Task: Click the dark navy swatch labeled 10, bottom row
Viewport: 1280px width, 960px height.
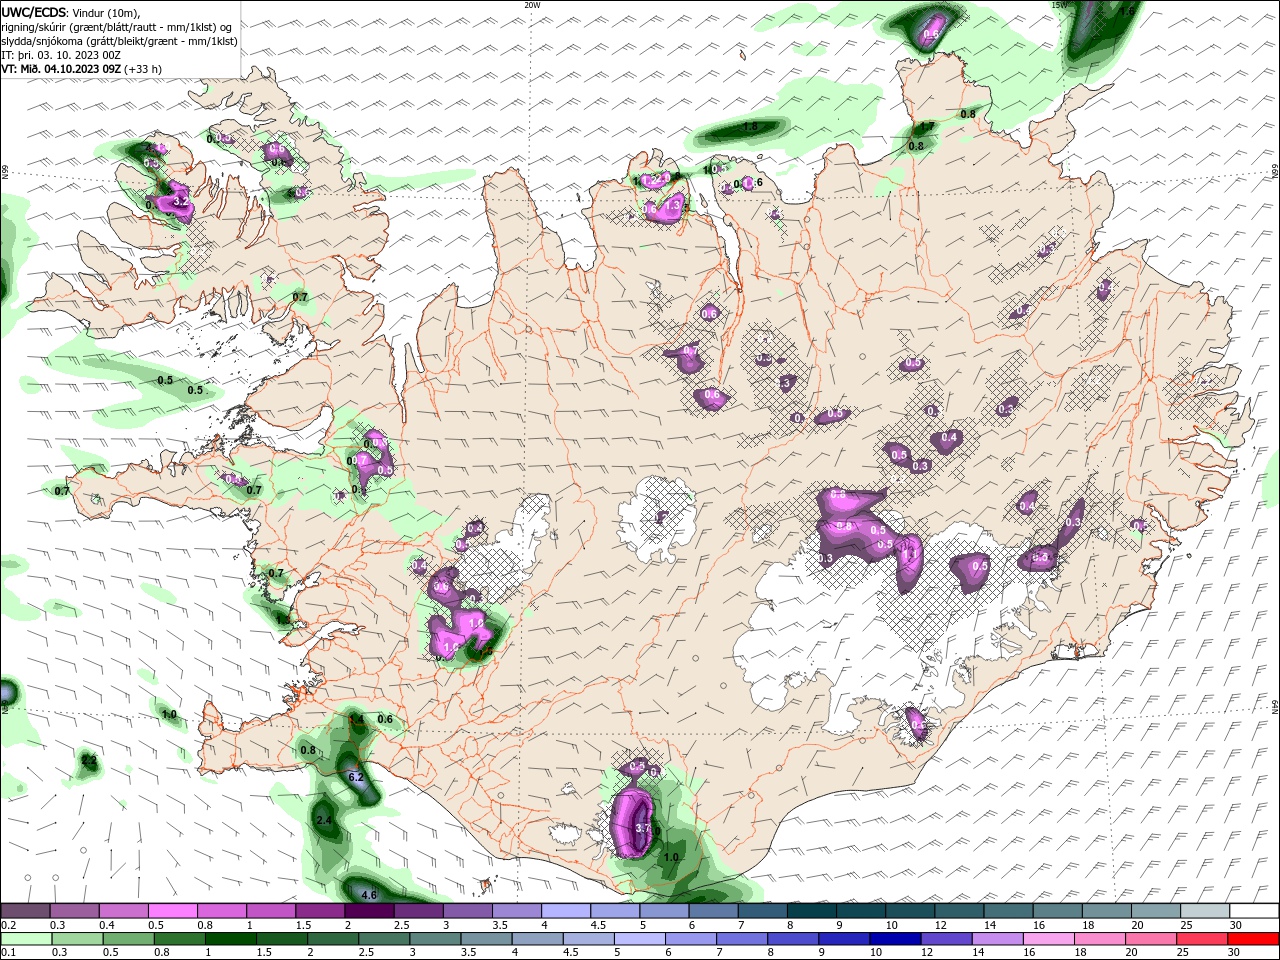Action: click(893, 939)
